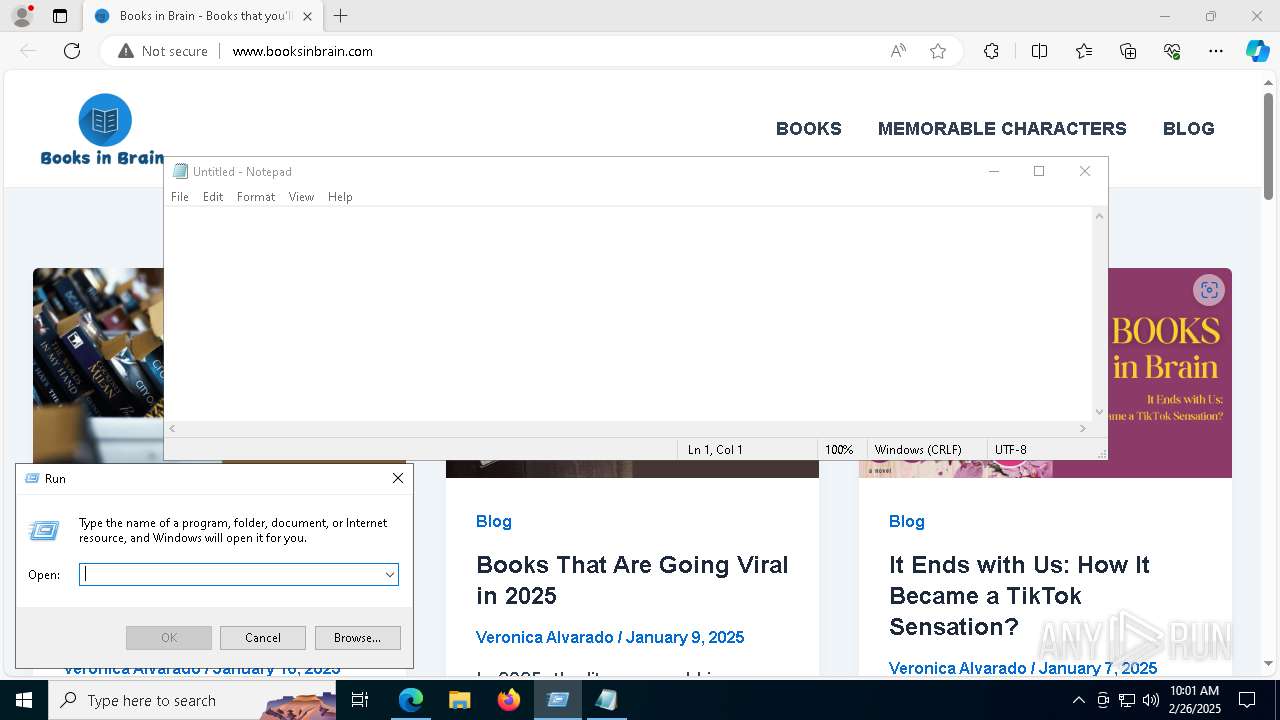Open Notepad View menu

click(x=301, y=197)
